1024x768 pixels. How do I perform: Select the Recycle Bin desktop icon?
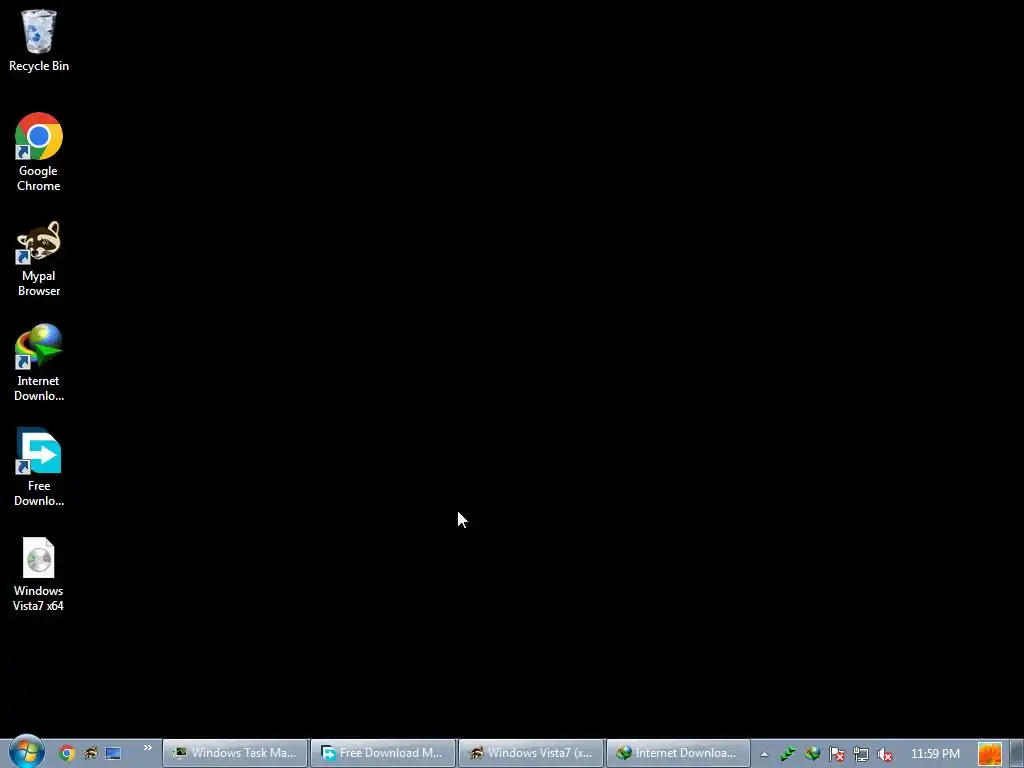(x=39, y=40)
